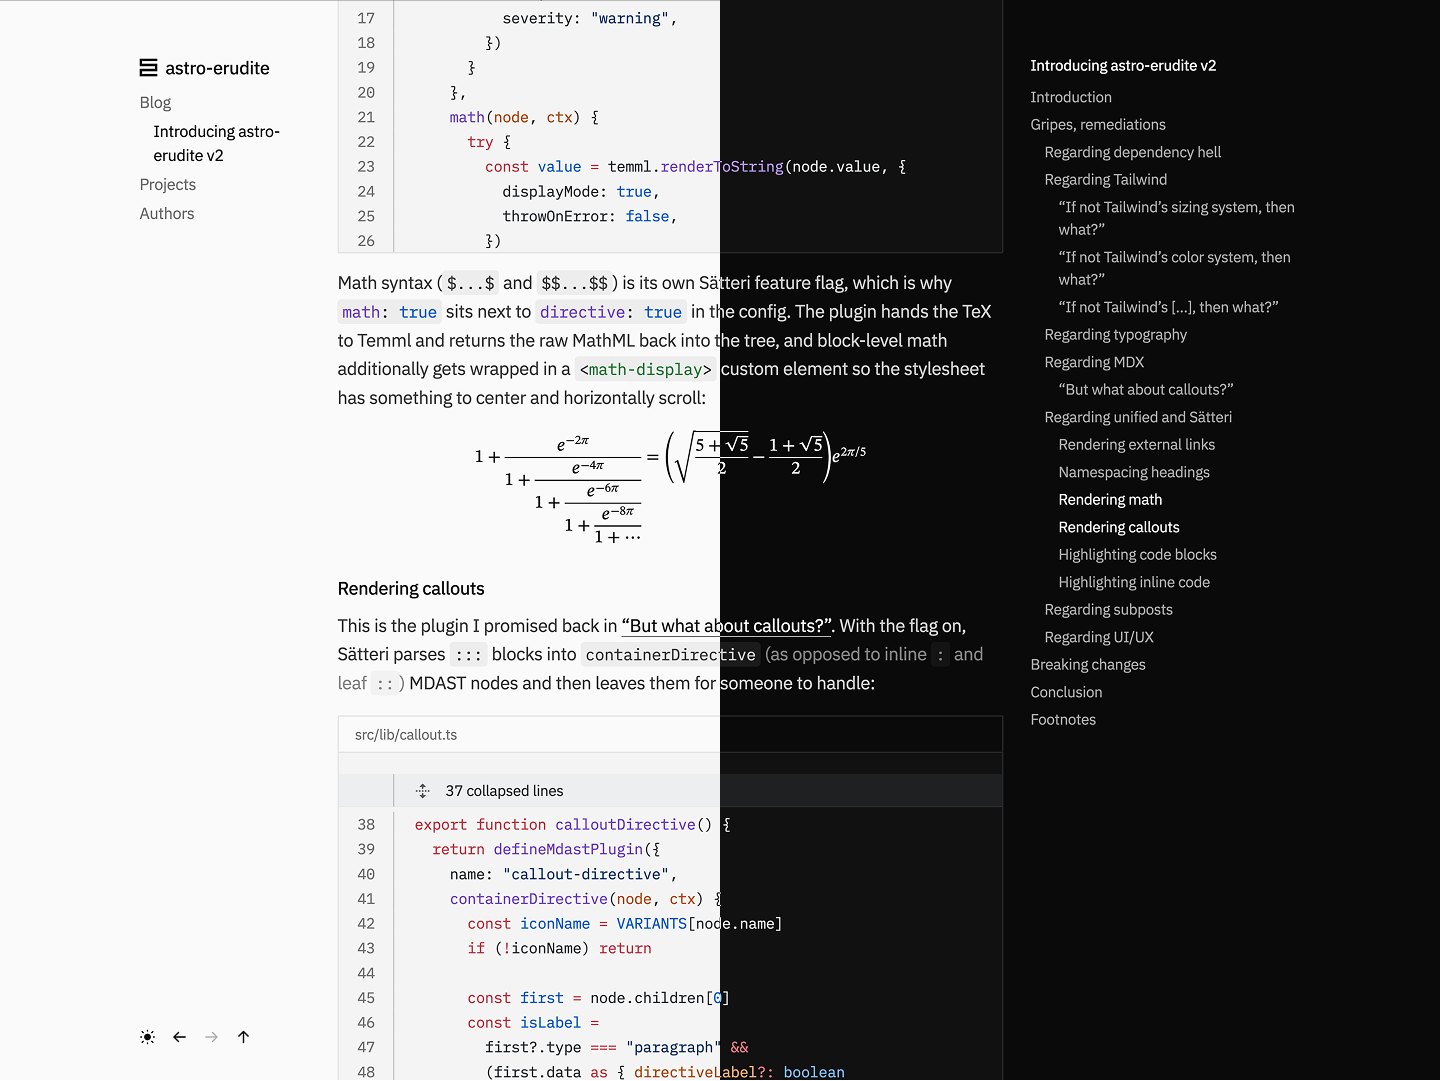This screenshot has width=1440, height=1081.
Task: Click the "directive: true" inline code
Action: coord(611,312)
